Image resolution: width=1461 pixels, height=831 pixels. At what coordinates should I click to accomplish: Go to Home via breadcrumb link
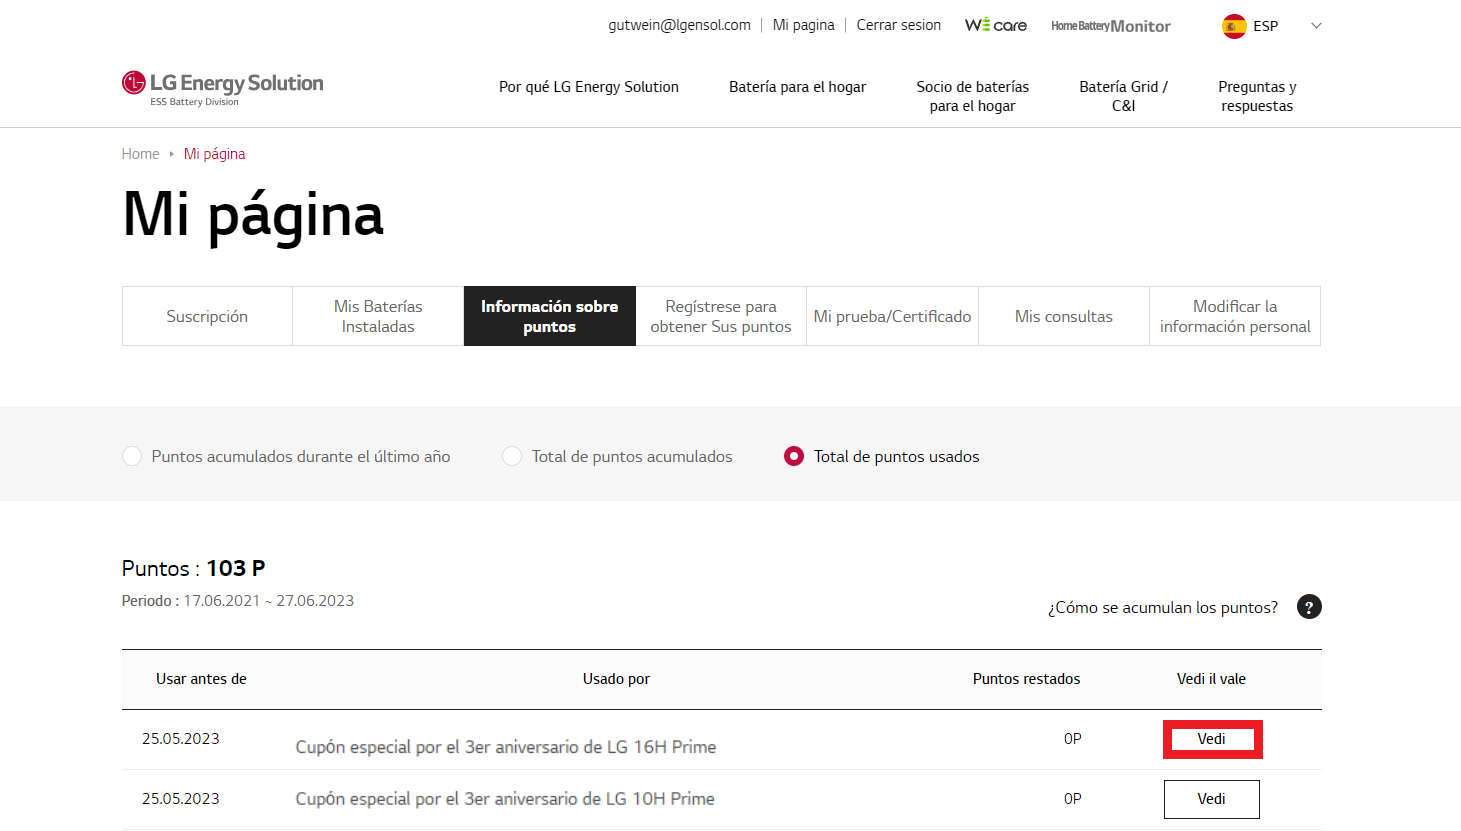(x=140, y=154)
